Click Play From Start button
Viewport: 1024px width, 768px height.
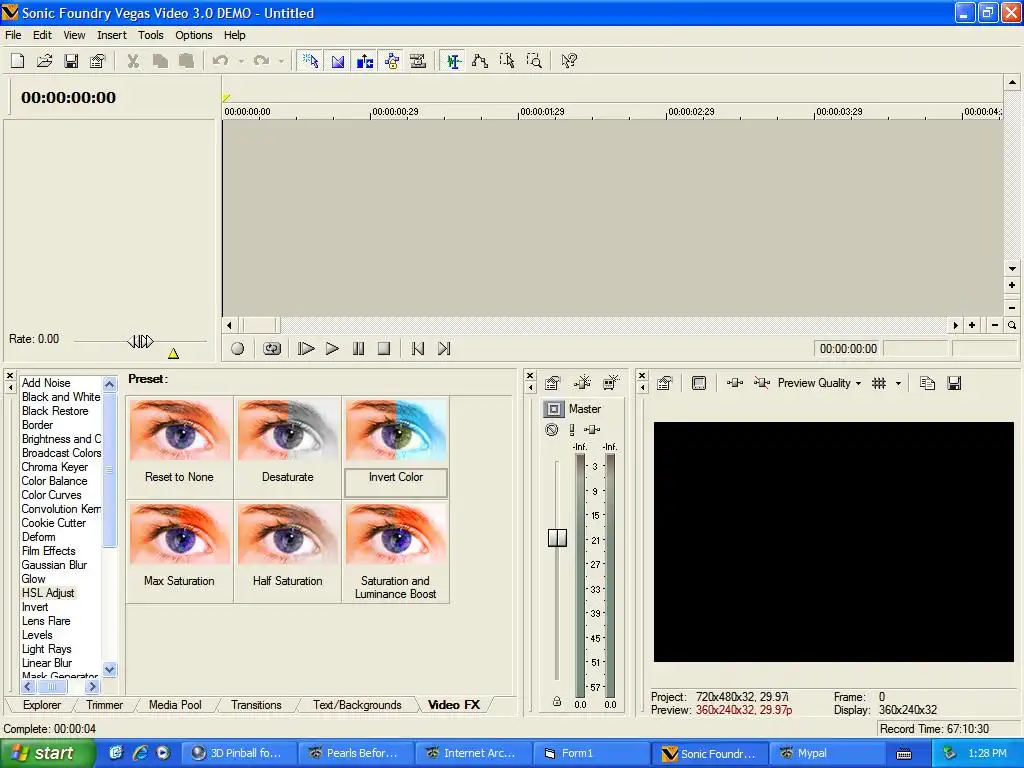306,349
